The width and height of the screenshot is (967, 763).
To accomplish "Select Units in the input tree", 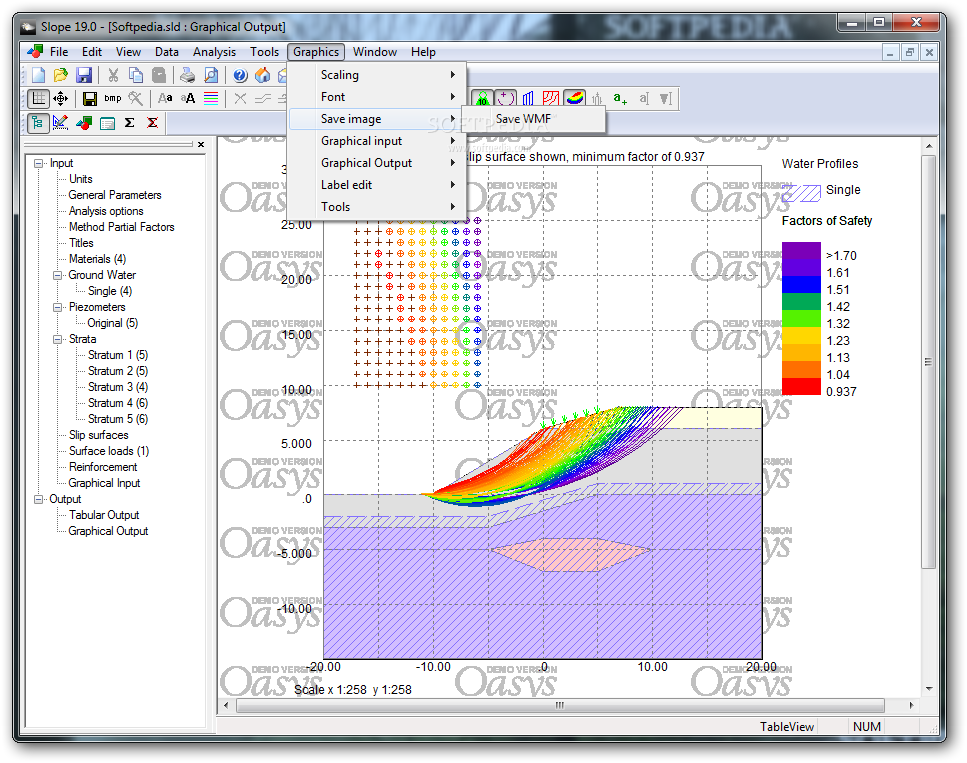I will [81, 179].
